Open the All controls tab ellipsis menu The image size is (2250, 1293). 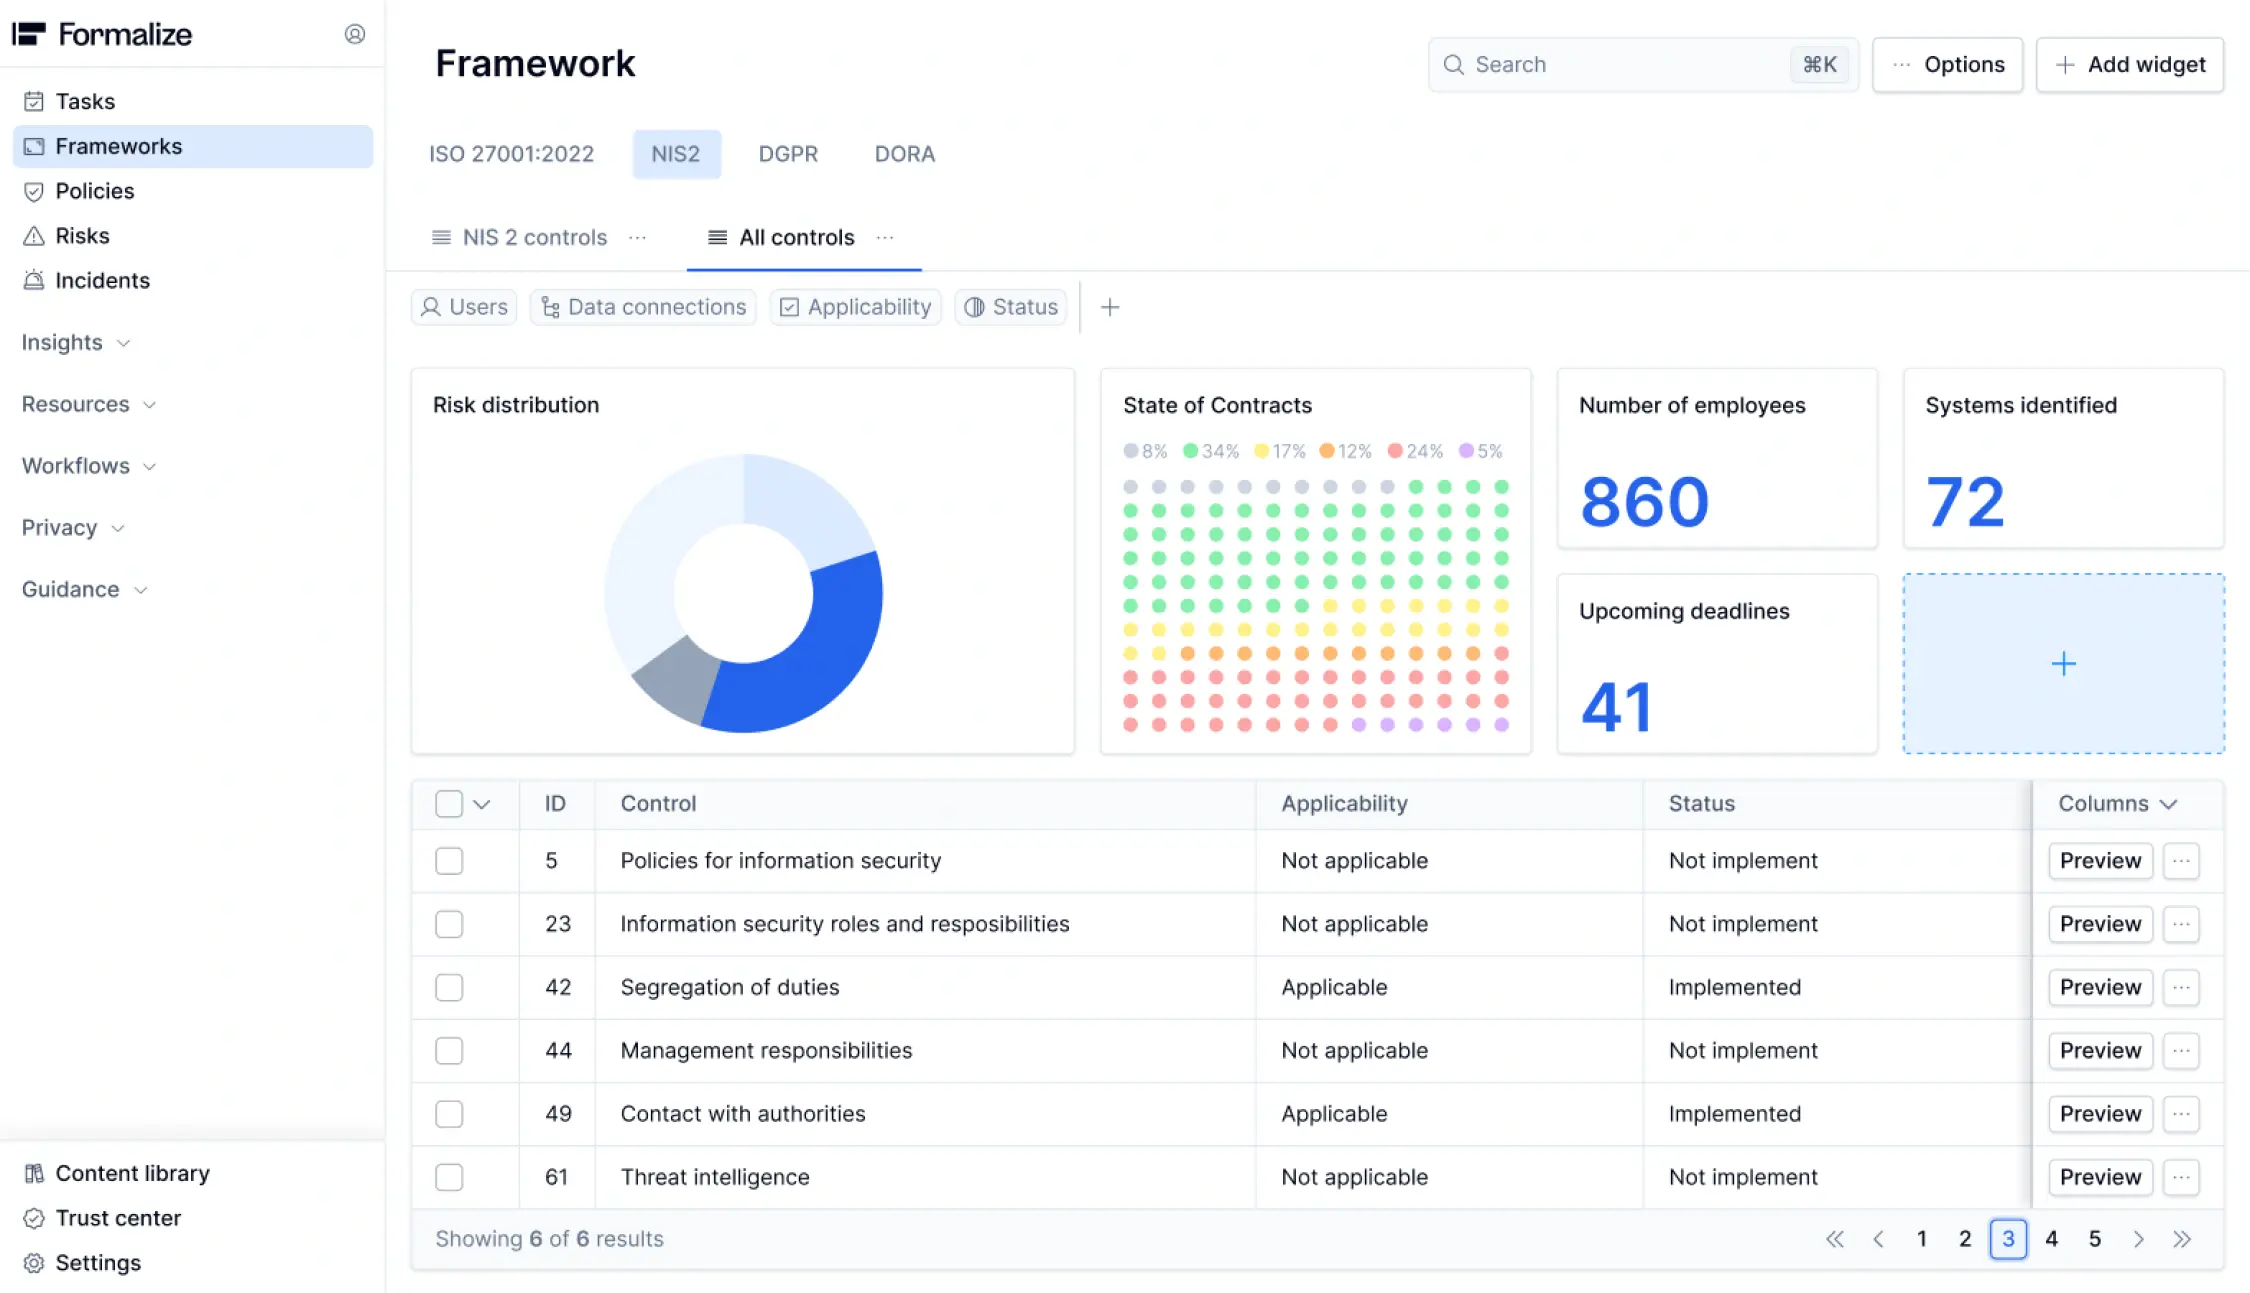pos(885,237)
